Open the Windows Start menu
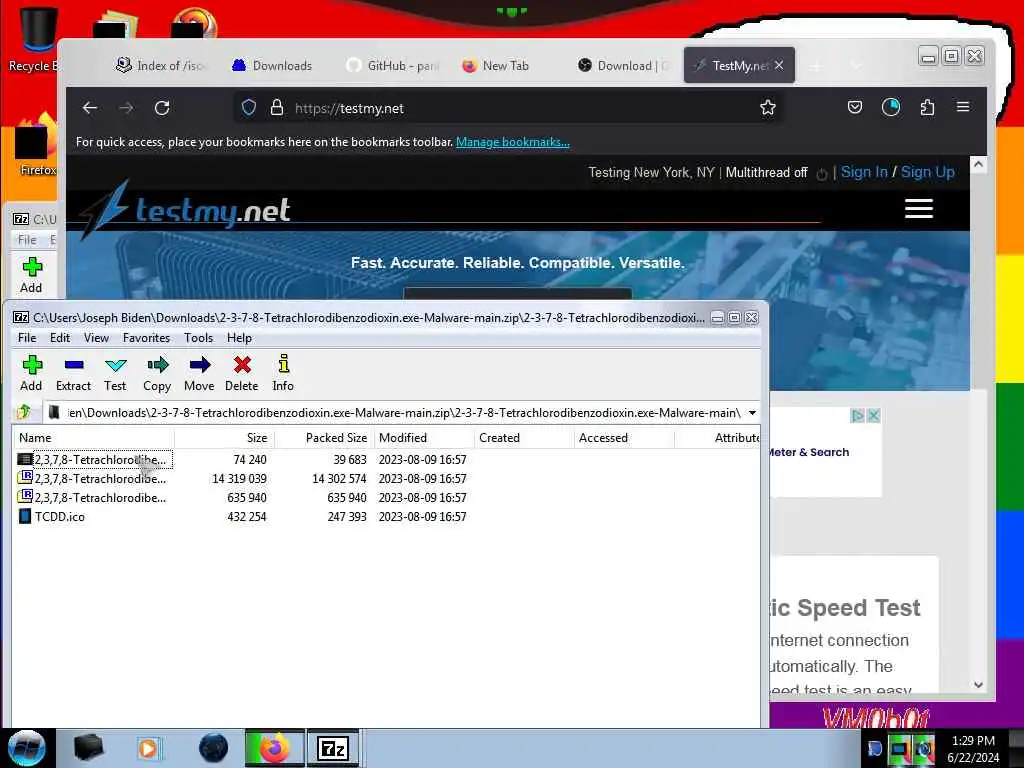The width and height of the screenshot is (1024, 768). coord(27,748)
